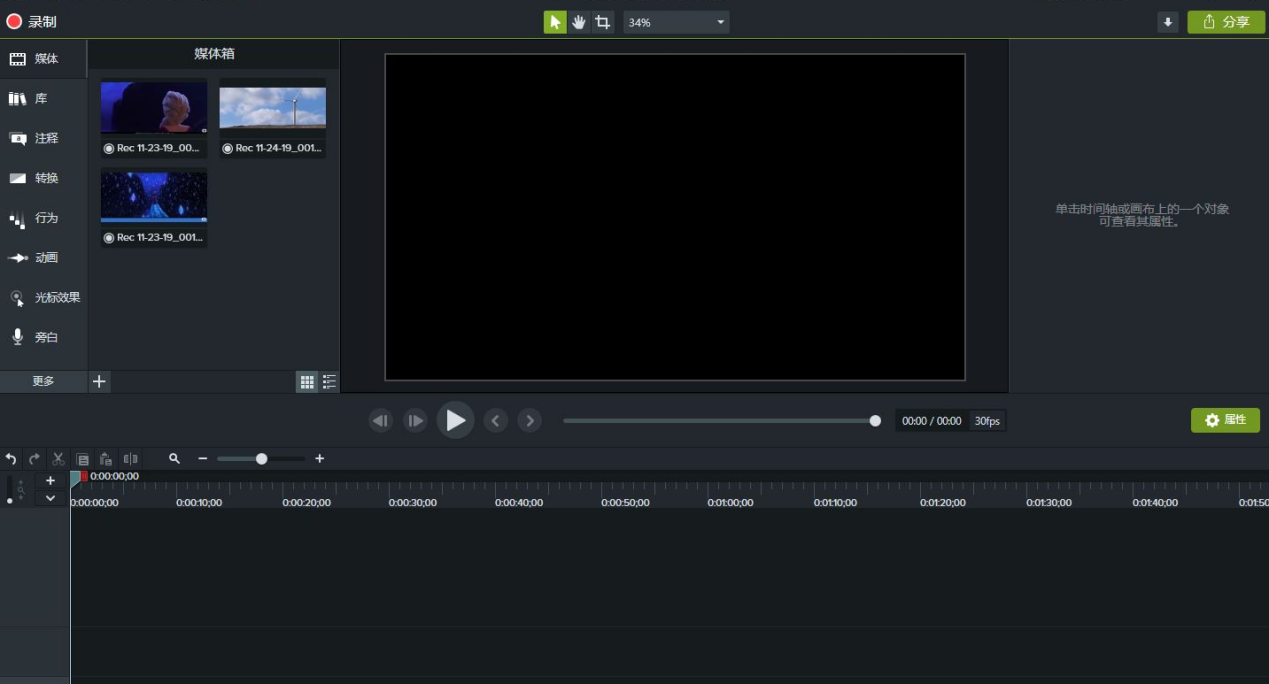Click the timeline zoom magnifier icon
The width and height of the screenshot is (1269, 684).
174,459
